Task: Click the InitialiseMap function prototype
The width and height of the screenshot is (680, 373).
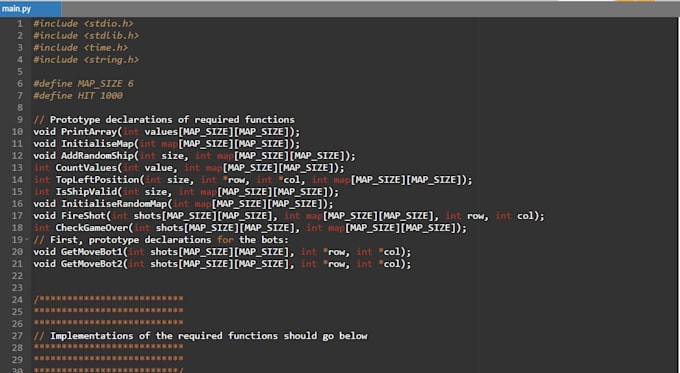Action: [x=167, y=144]
